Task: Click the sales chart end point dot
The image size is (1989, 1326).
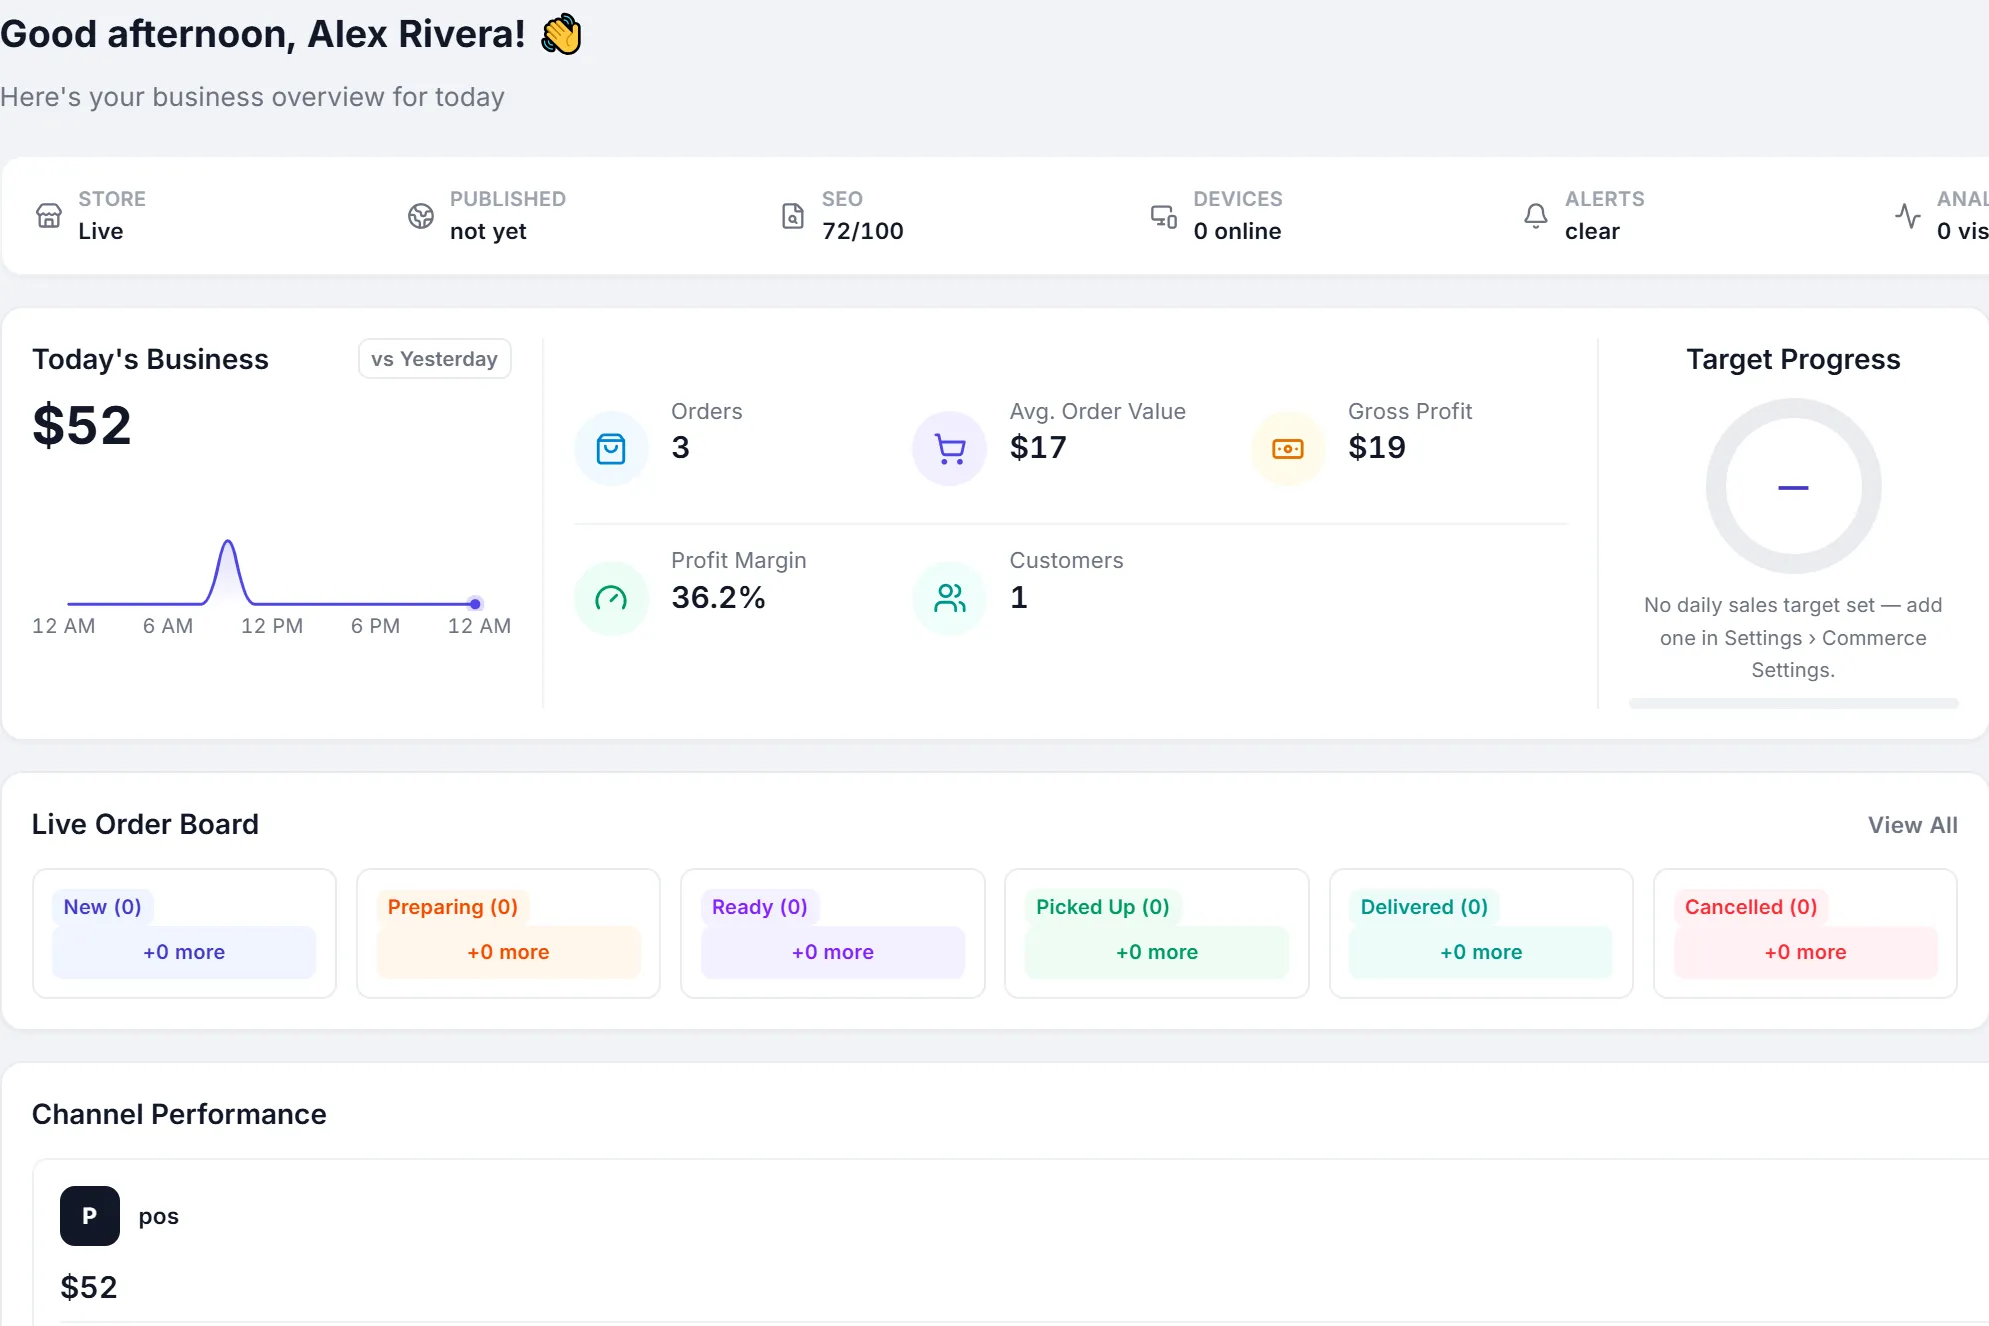Action: (x=475, y=604)
